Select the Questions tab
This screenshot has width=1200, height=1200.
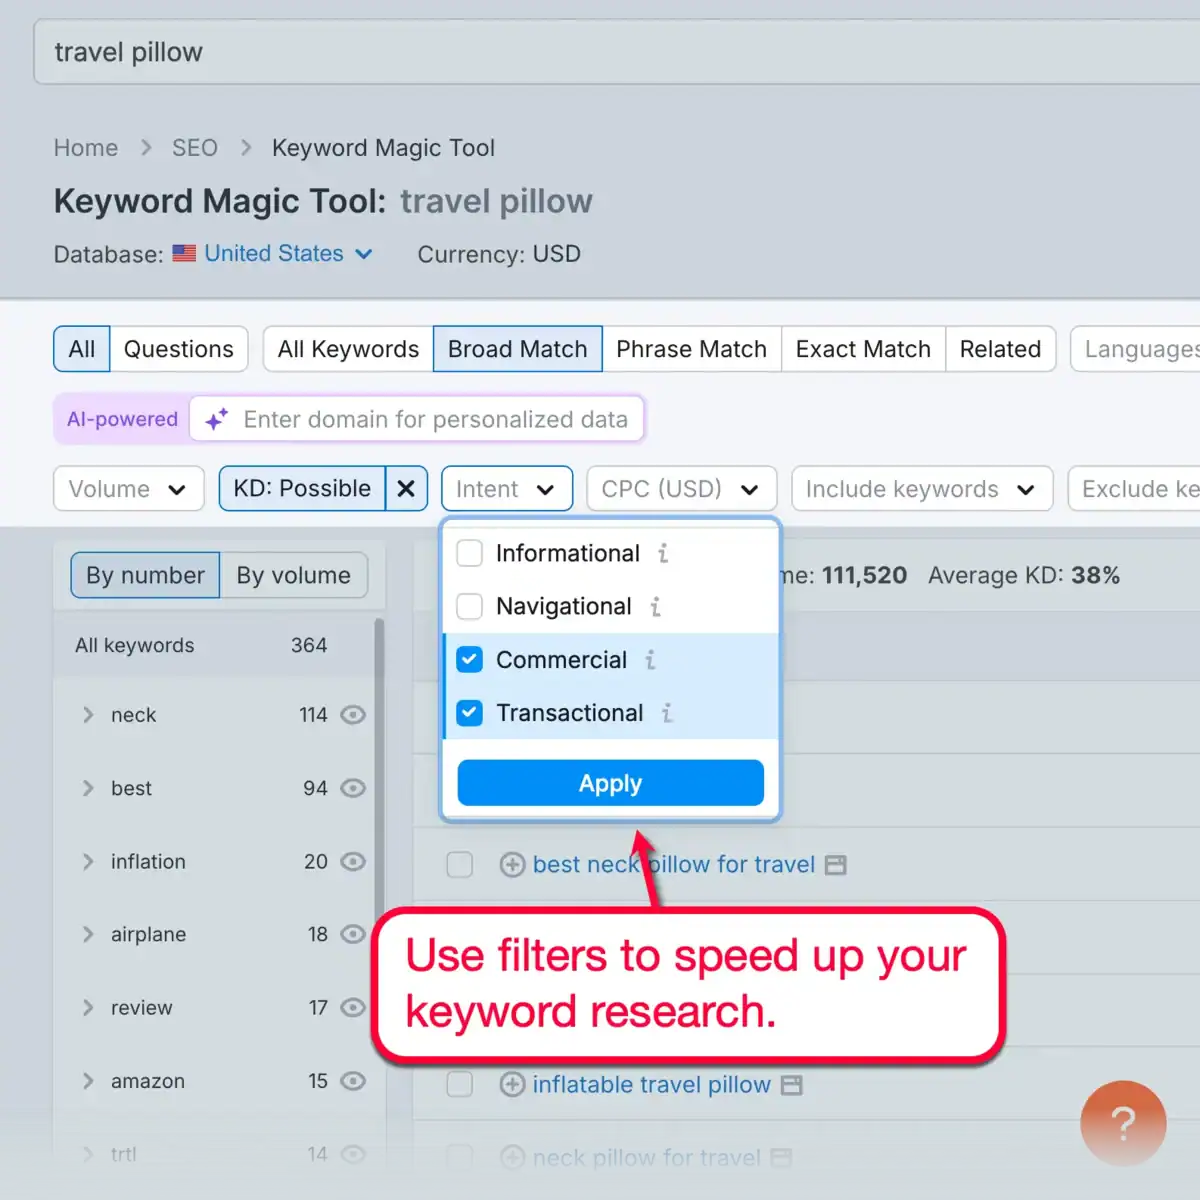179,349
